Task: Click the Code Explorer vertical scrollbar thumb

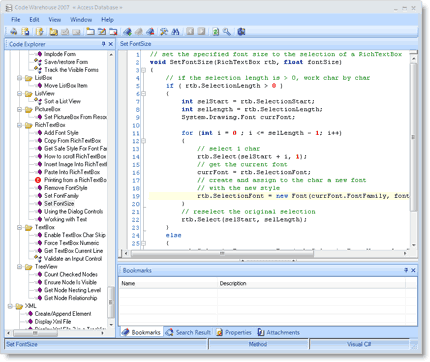Action: pos(111,302)
